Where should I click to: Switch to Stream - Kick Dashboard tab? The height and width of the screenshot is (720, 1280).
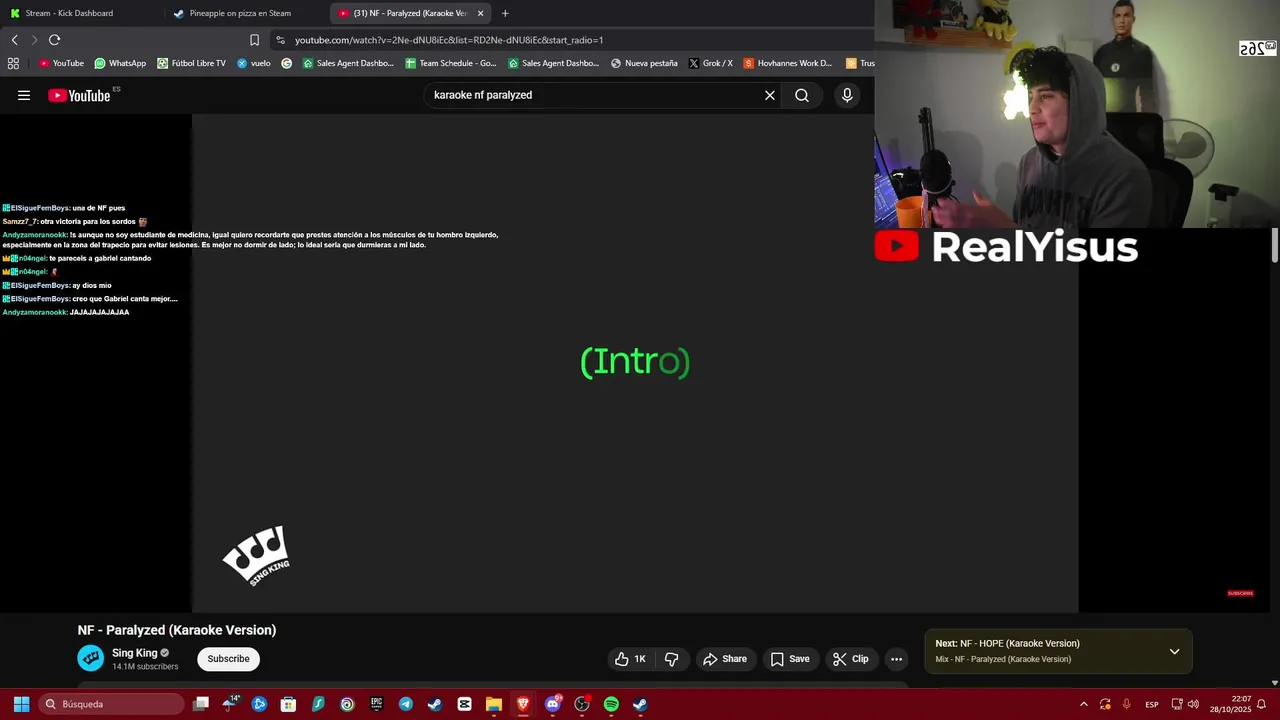[x=80, y=13]
